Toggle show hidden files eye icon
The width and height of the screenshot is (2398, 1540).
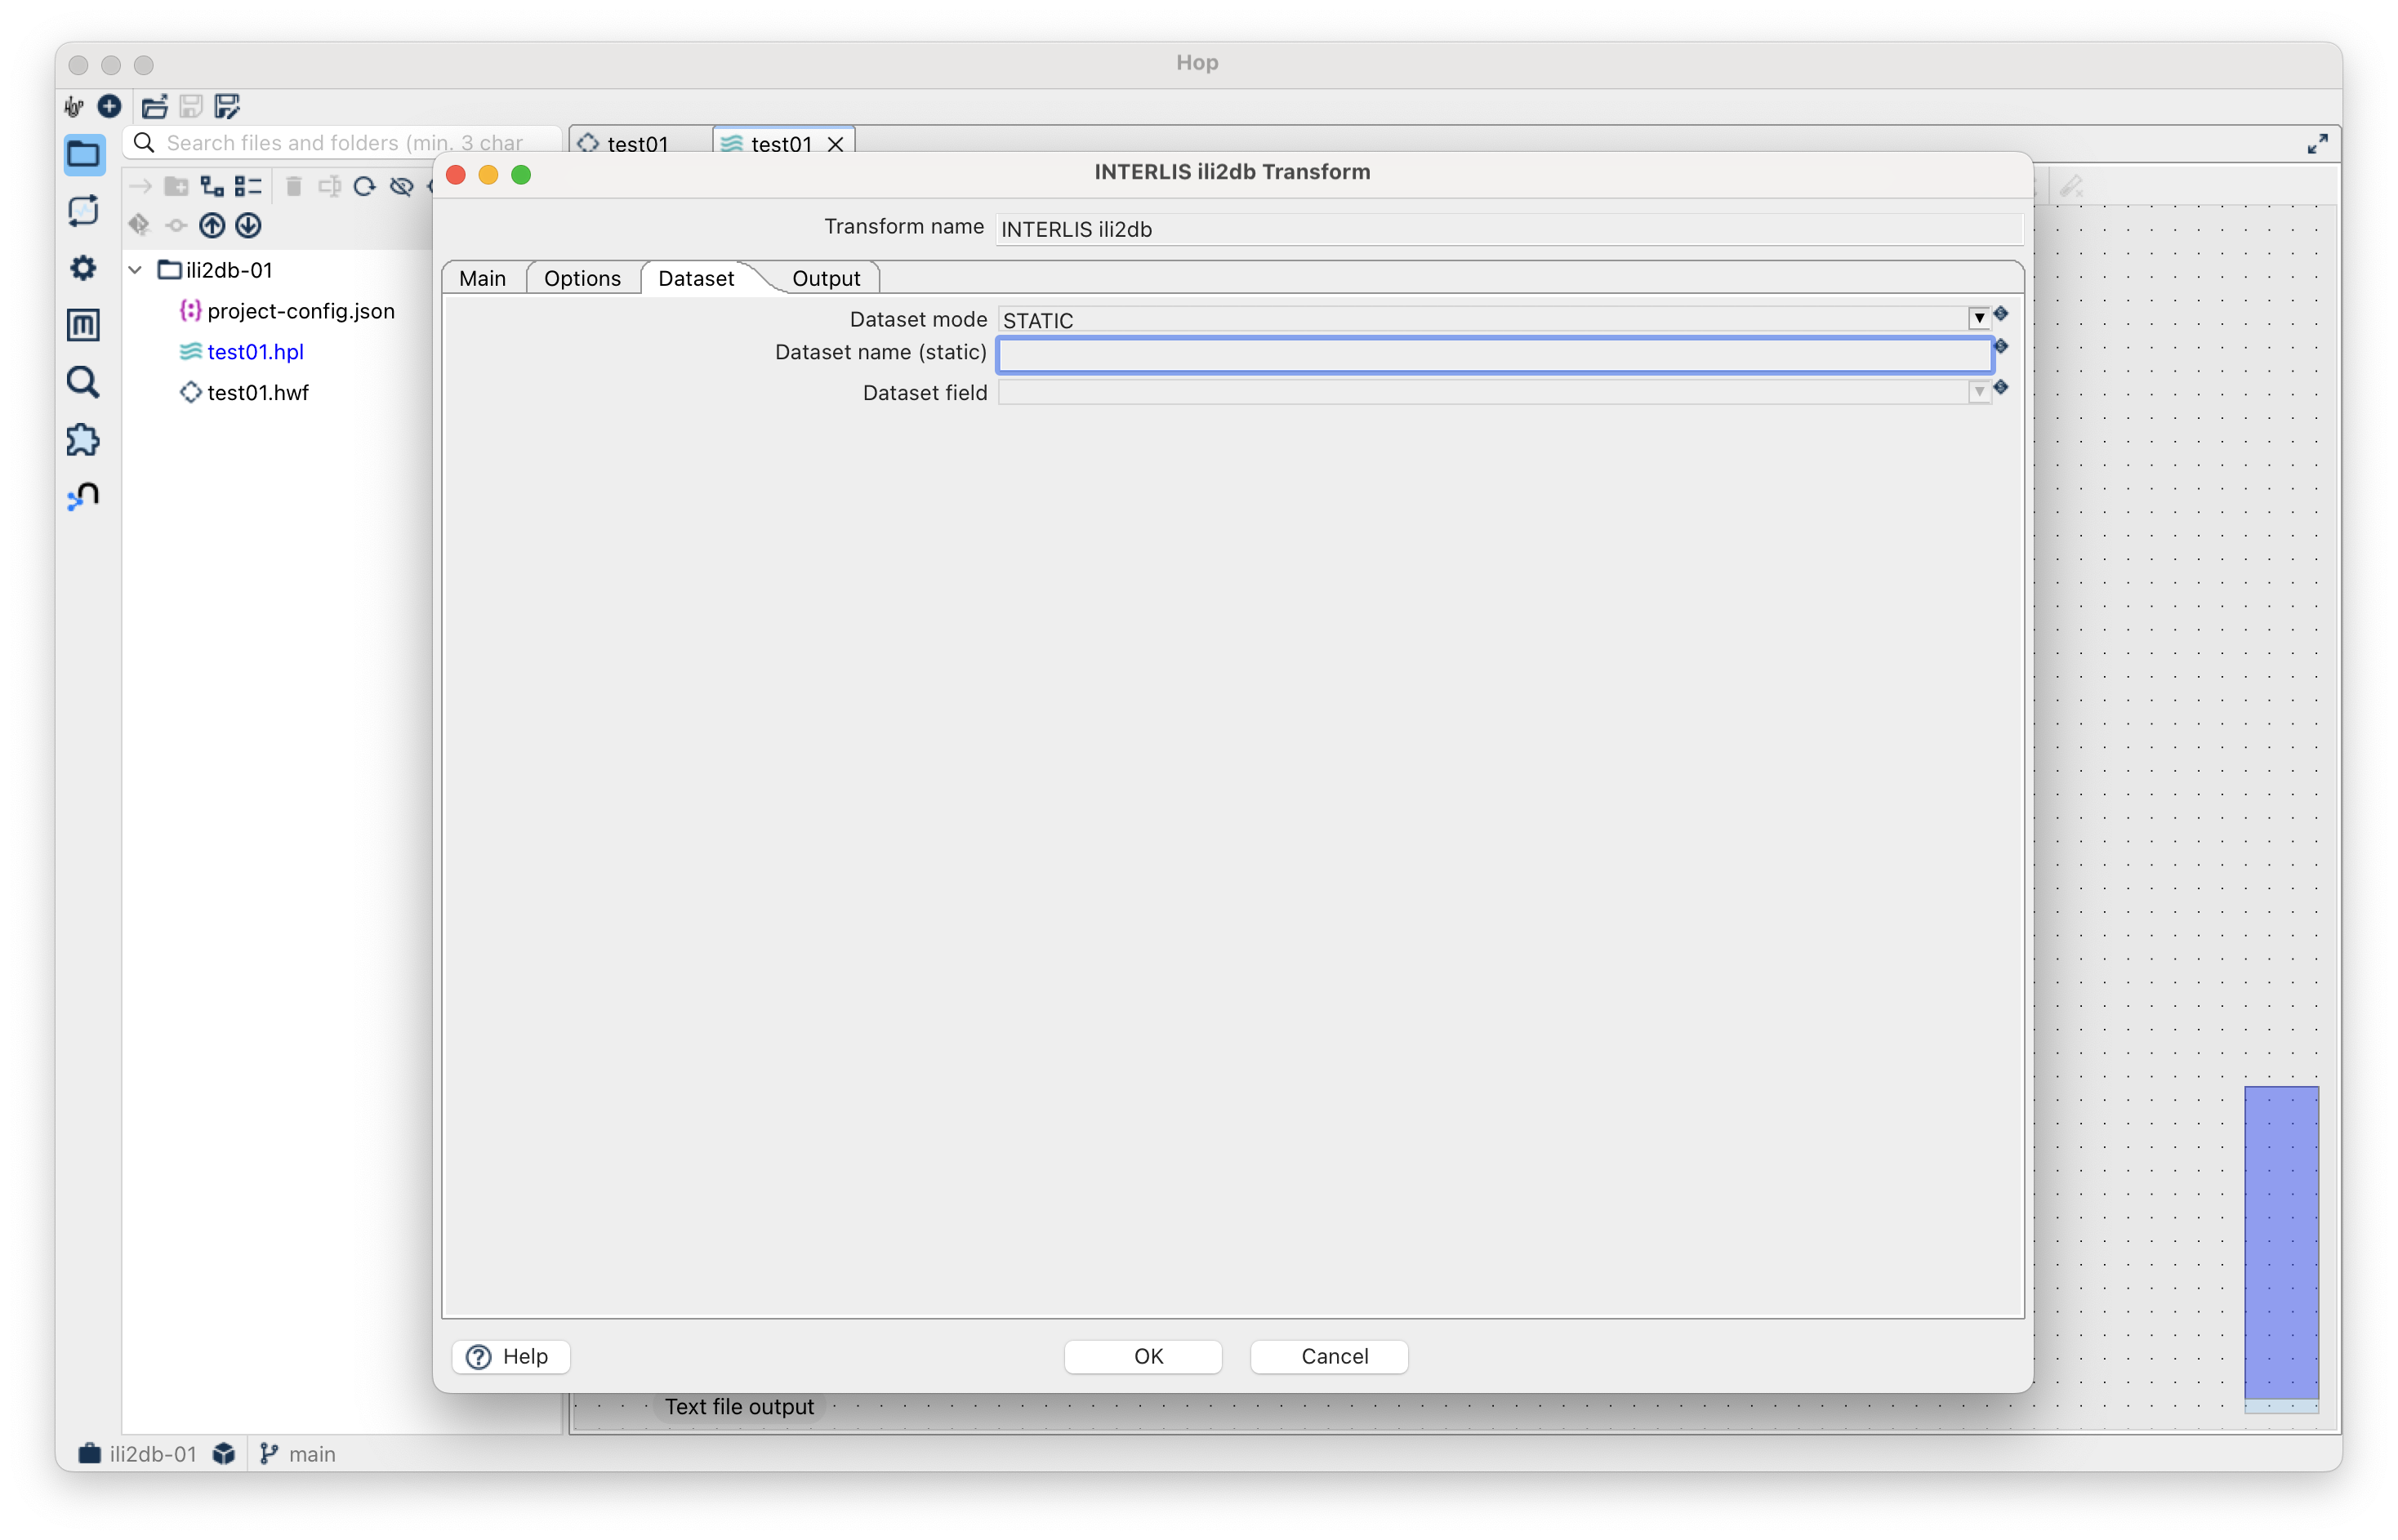click(401, 186)
